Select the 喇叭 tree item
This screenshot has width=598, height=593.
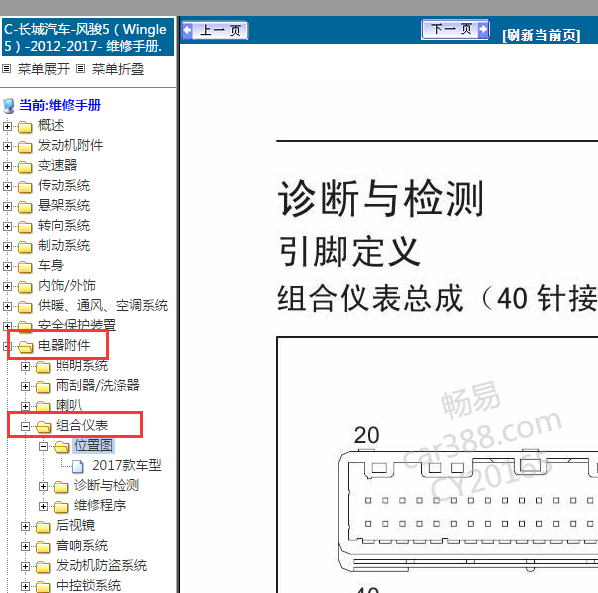pos(69,405)
